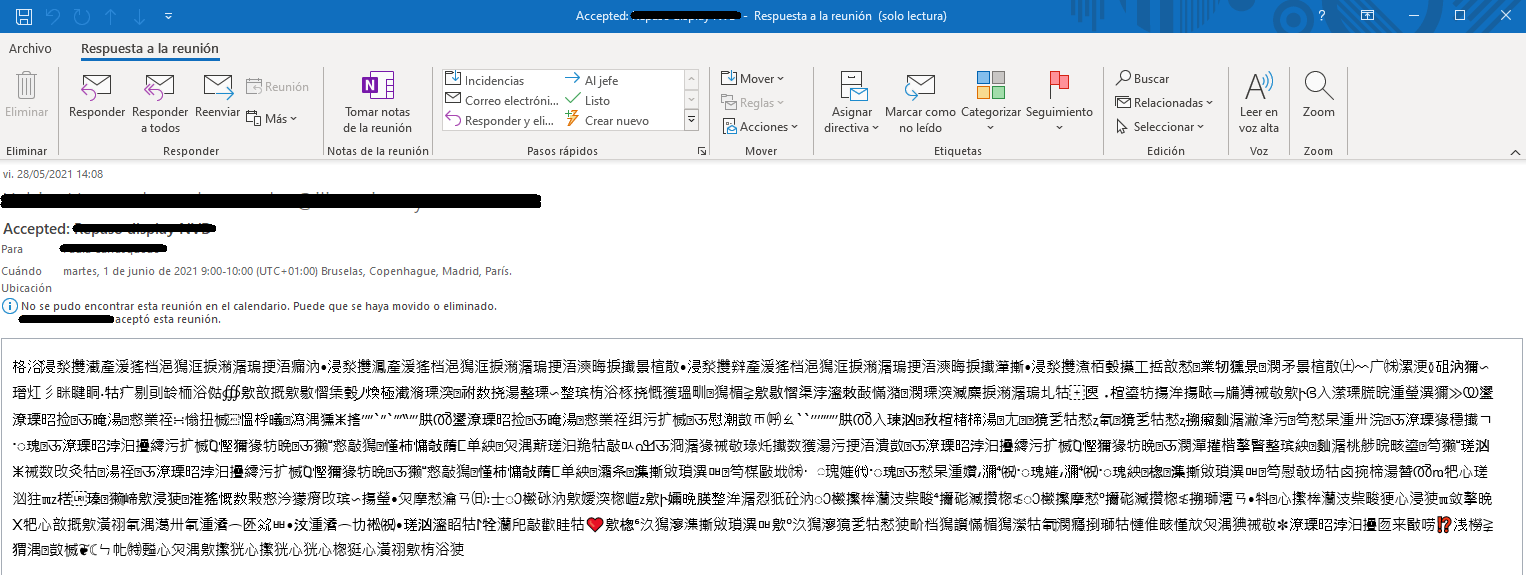Click quick steps gallery scroll up arrow
The width and height of the screenshot is (1526, 575).
690,79
